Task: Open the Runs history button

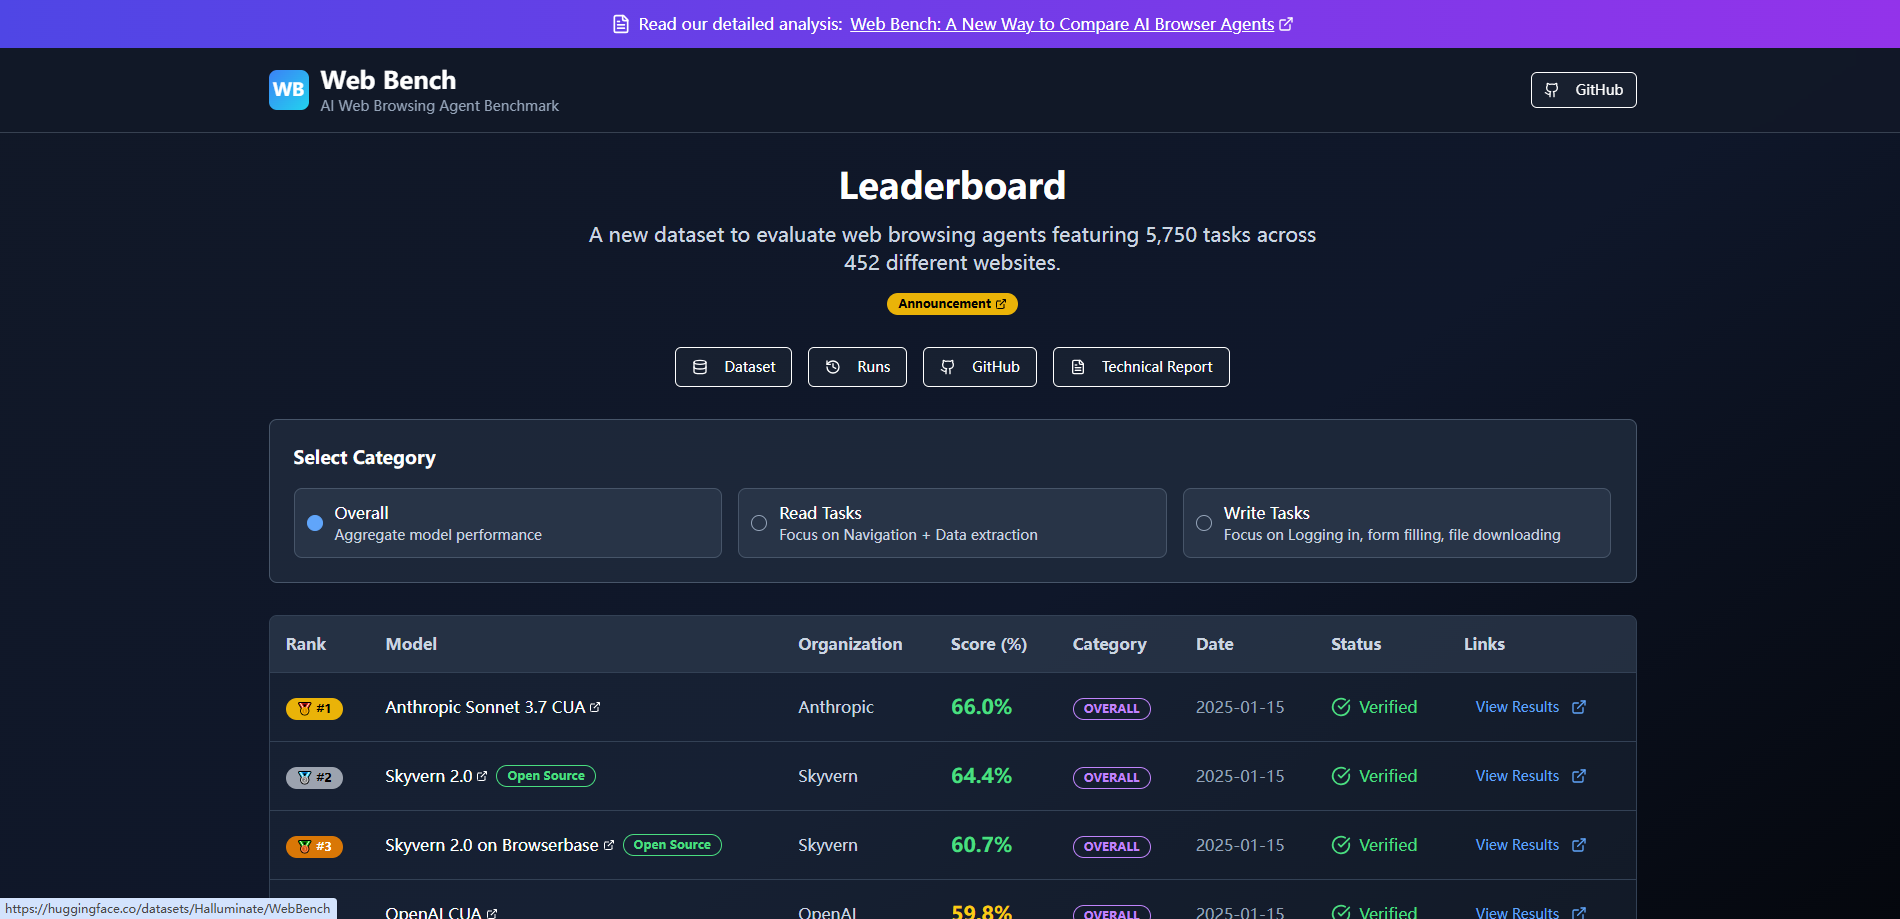Action: click(857, 367)
